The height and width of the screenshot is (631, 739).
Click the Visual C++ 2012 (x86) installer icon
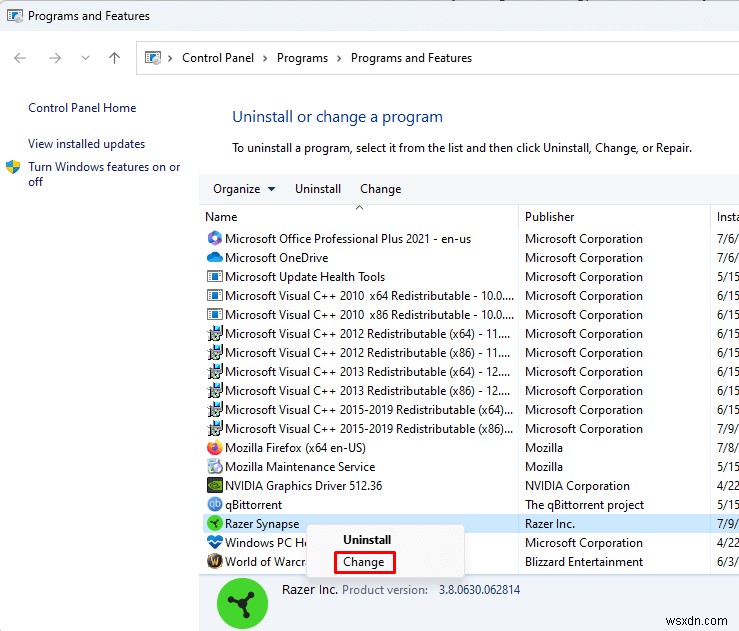(214, 352)
